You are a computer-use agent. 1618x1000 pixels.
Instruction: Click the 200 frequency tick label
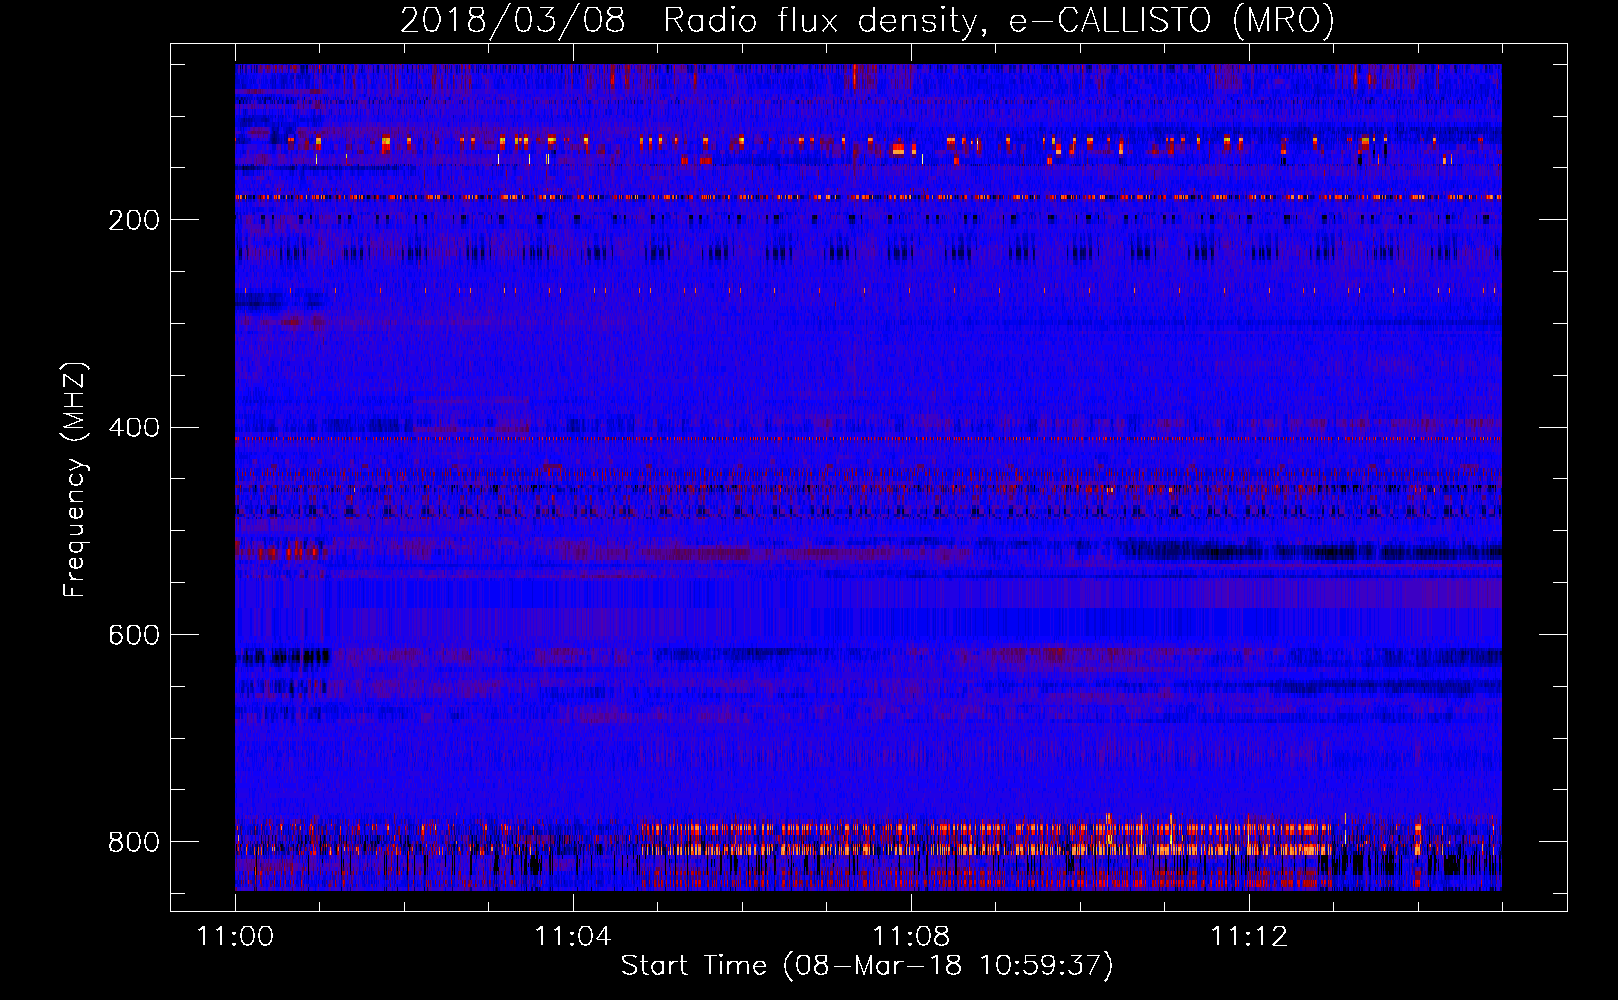[x=134, y=220]
